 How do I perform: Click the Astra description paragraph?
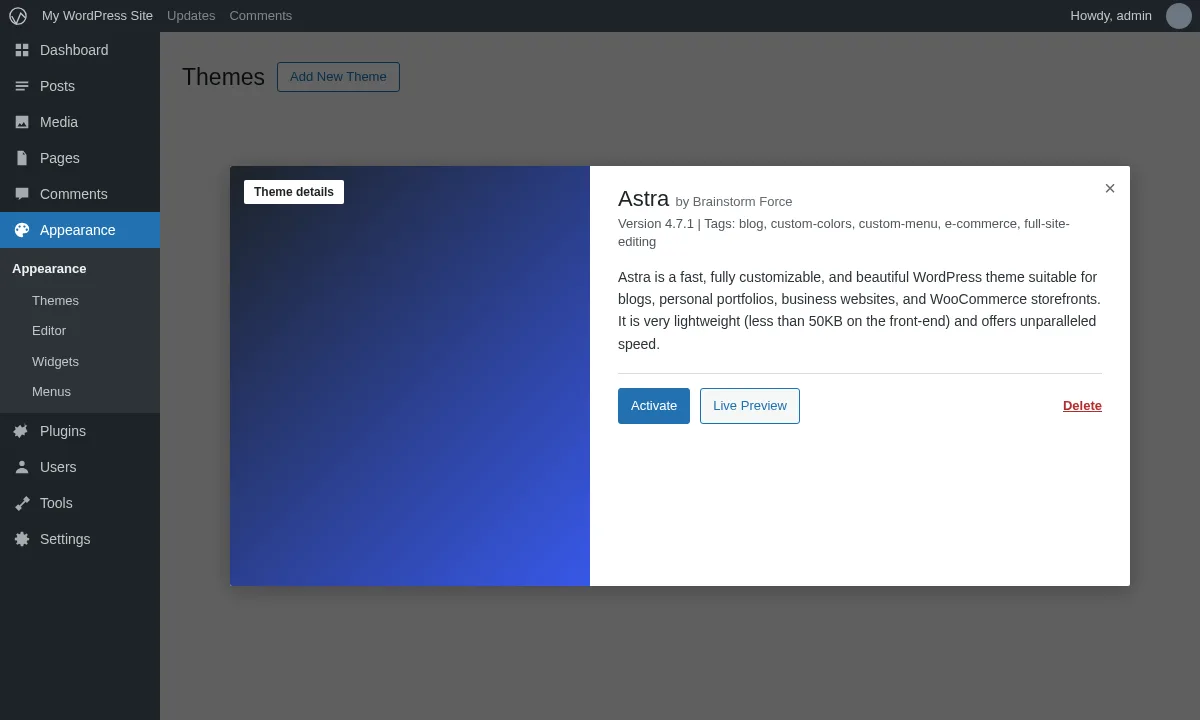[860, 310]
